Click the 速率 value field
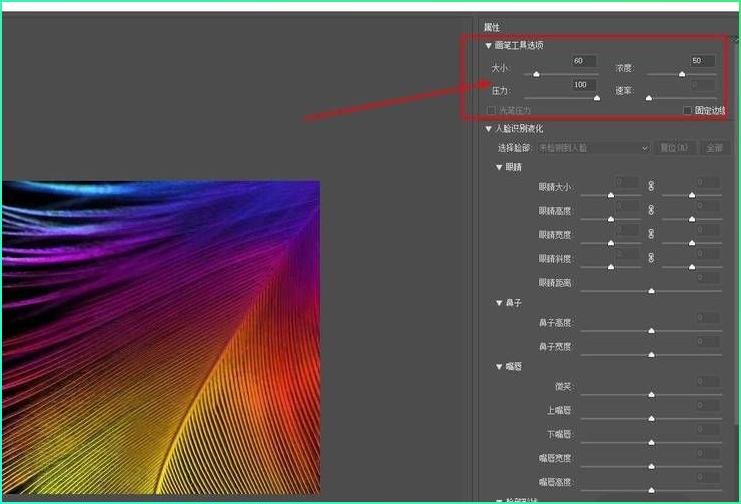The height and width of the screenshot is (504, 741). (701, 85)
